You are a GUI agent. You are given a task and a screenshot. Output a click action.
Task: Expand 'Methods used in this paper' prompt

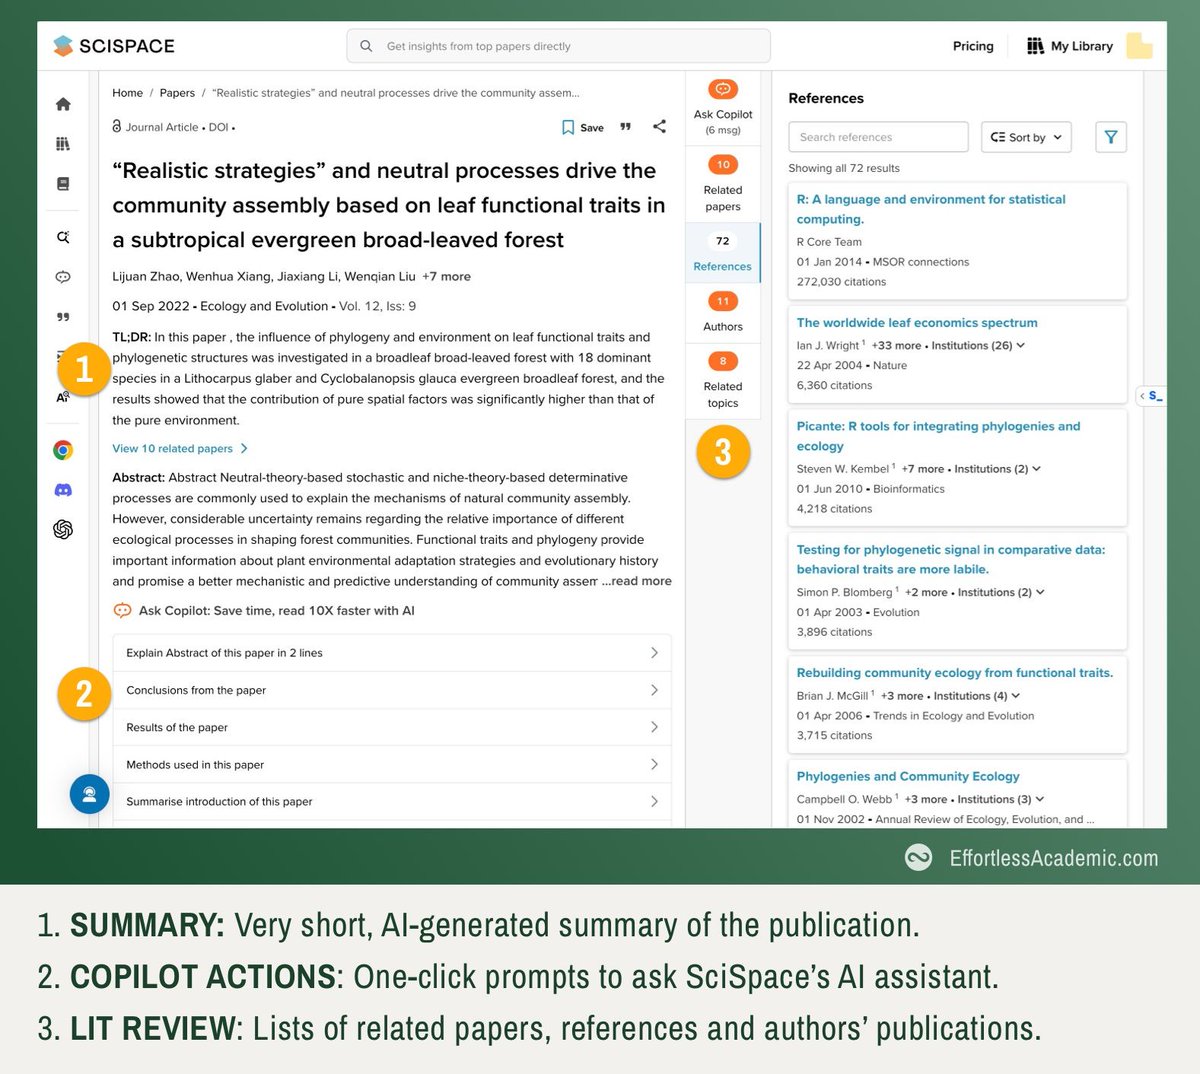tap(392, 764)
